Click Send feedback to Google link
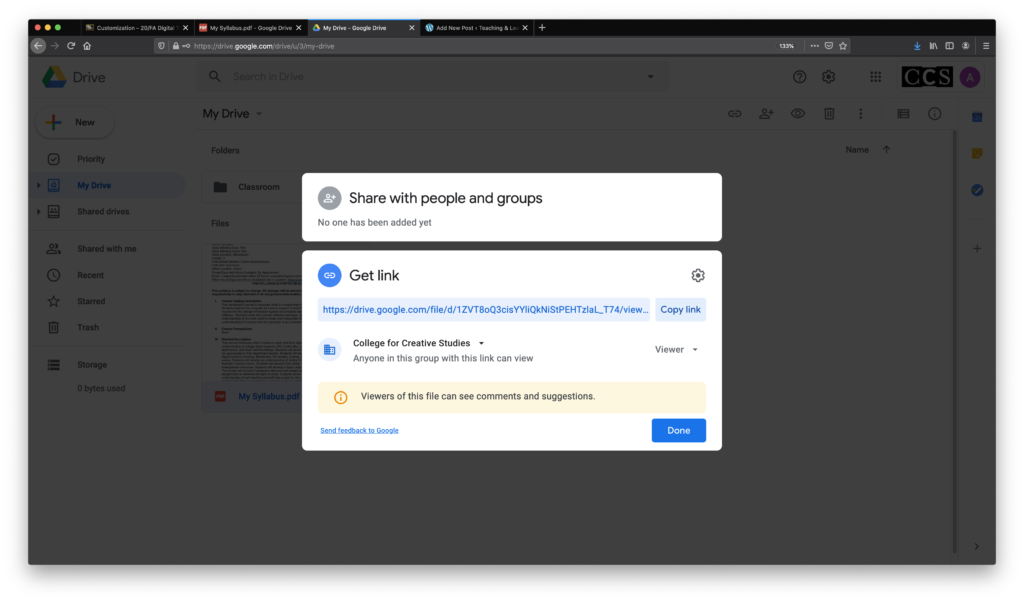 (x=359, y=431)
